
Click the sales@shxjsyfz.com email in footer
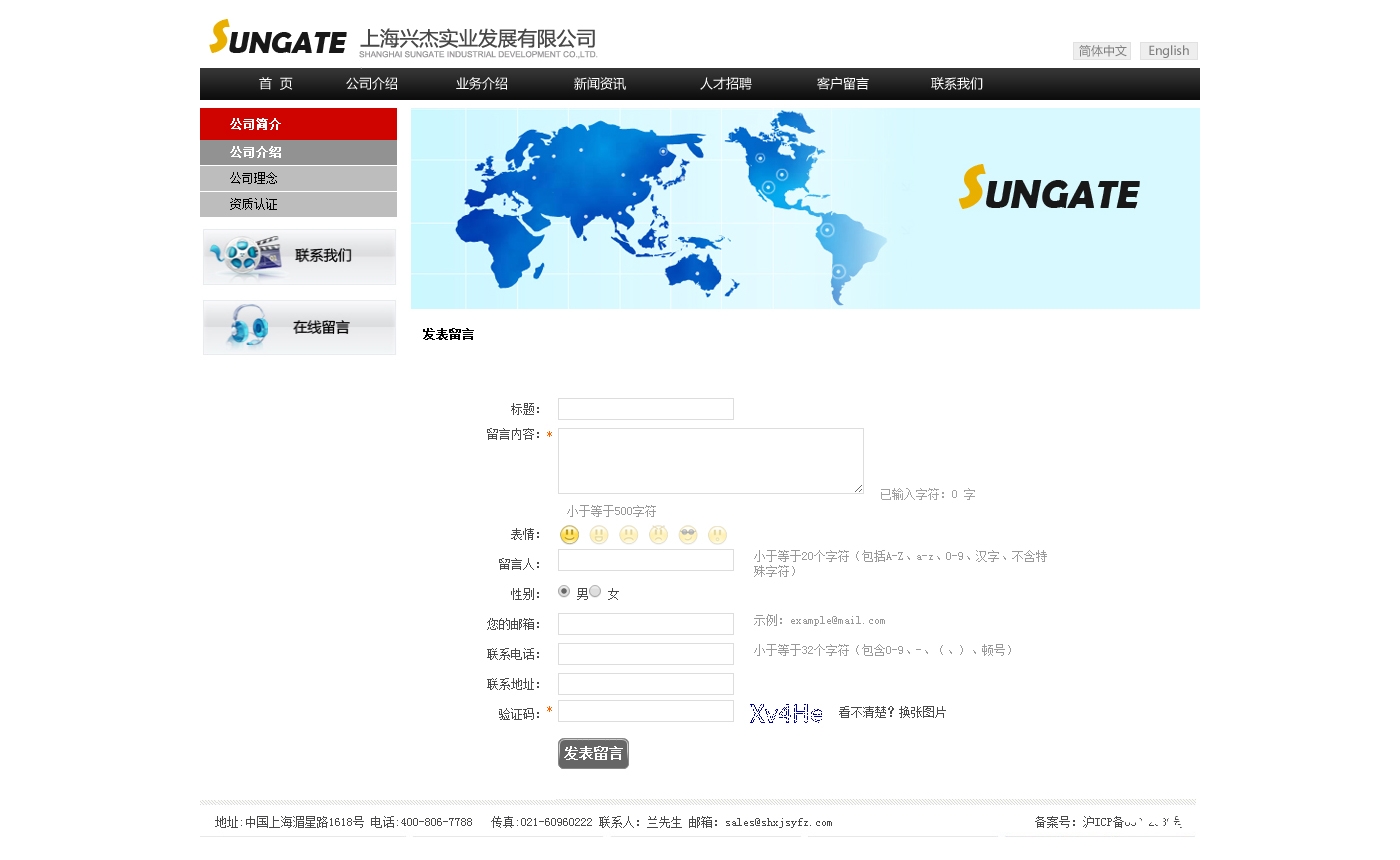click(778, 823)
